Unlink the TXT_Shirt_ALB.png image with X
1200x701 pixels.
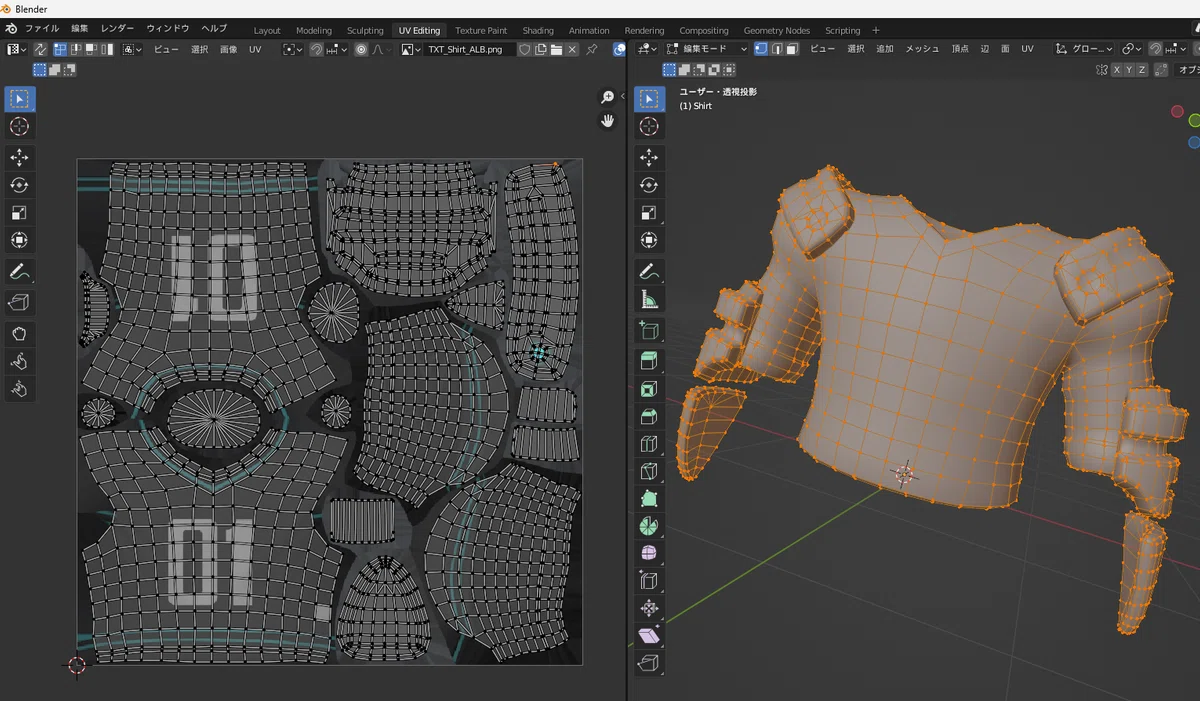[572, 48]
